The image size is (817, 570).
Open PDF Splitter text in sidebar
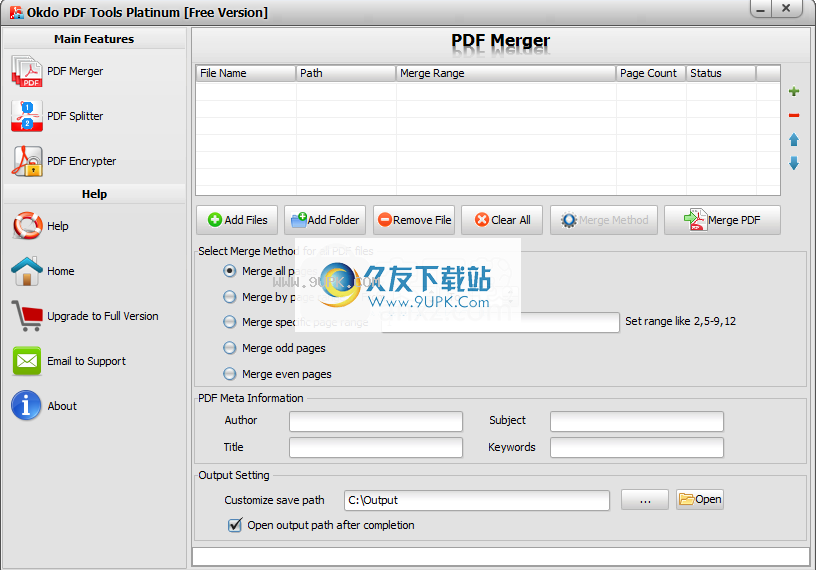pyautogui.click(x=75, y=116)
